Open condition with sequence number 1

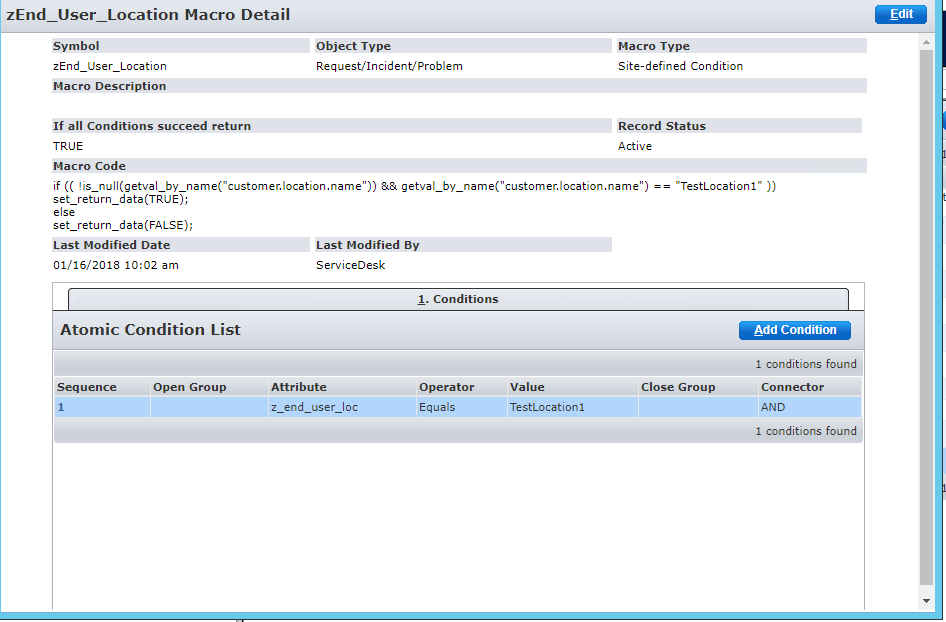pos(61,408)
